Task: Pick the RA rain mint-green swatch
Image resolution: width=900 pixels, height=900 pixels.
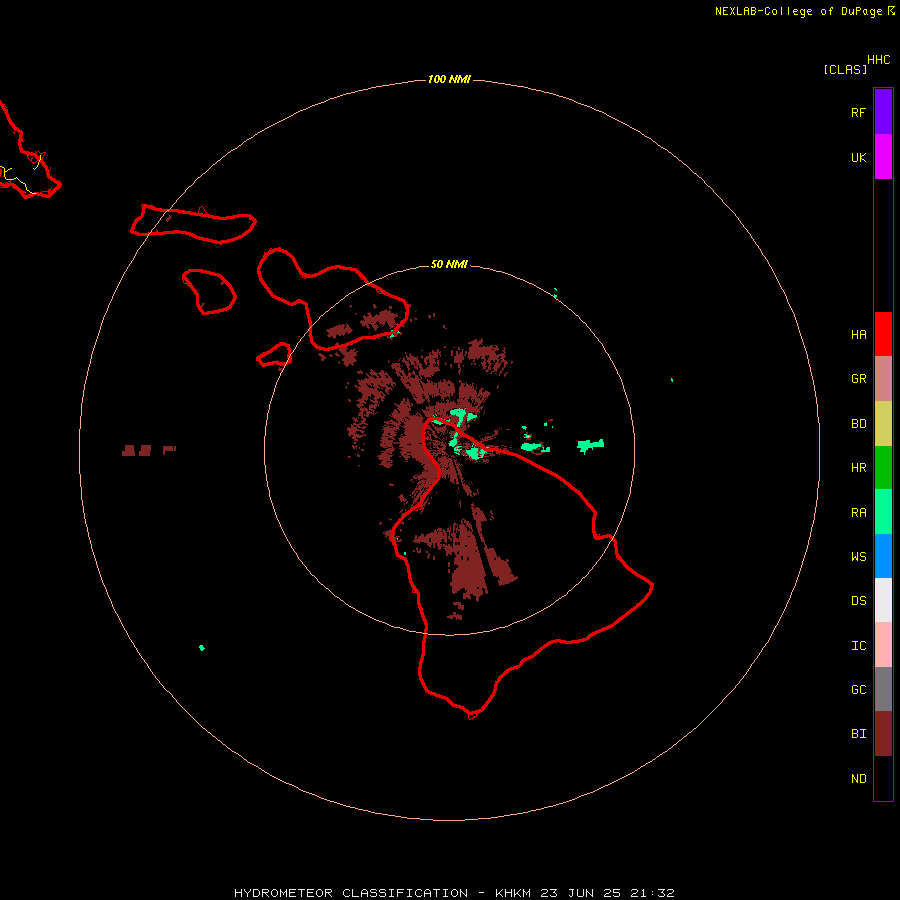Action: click(883, 512)
